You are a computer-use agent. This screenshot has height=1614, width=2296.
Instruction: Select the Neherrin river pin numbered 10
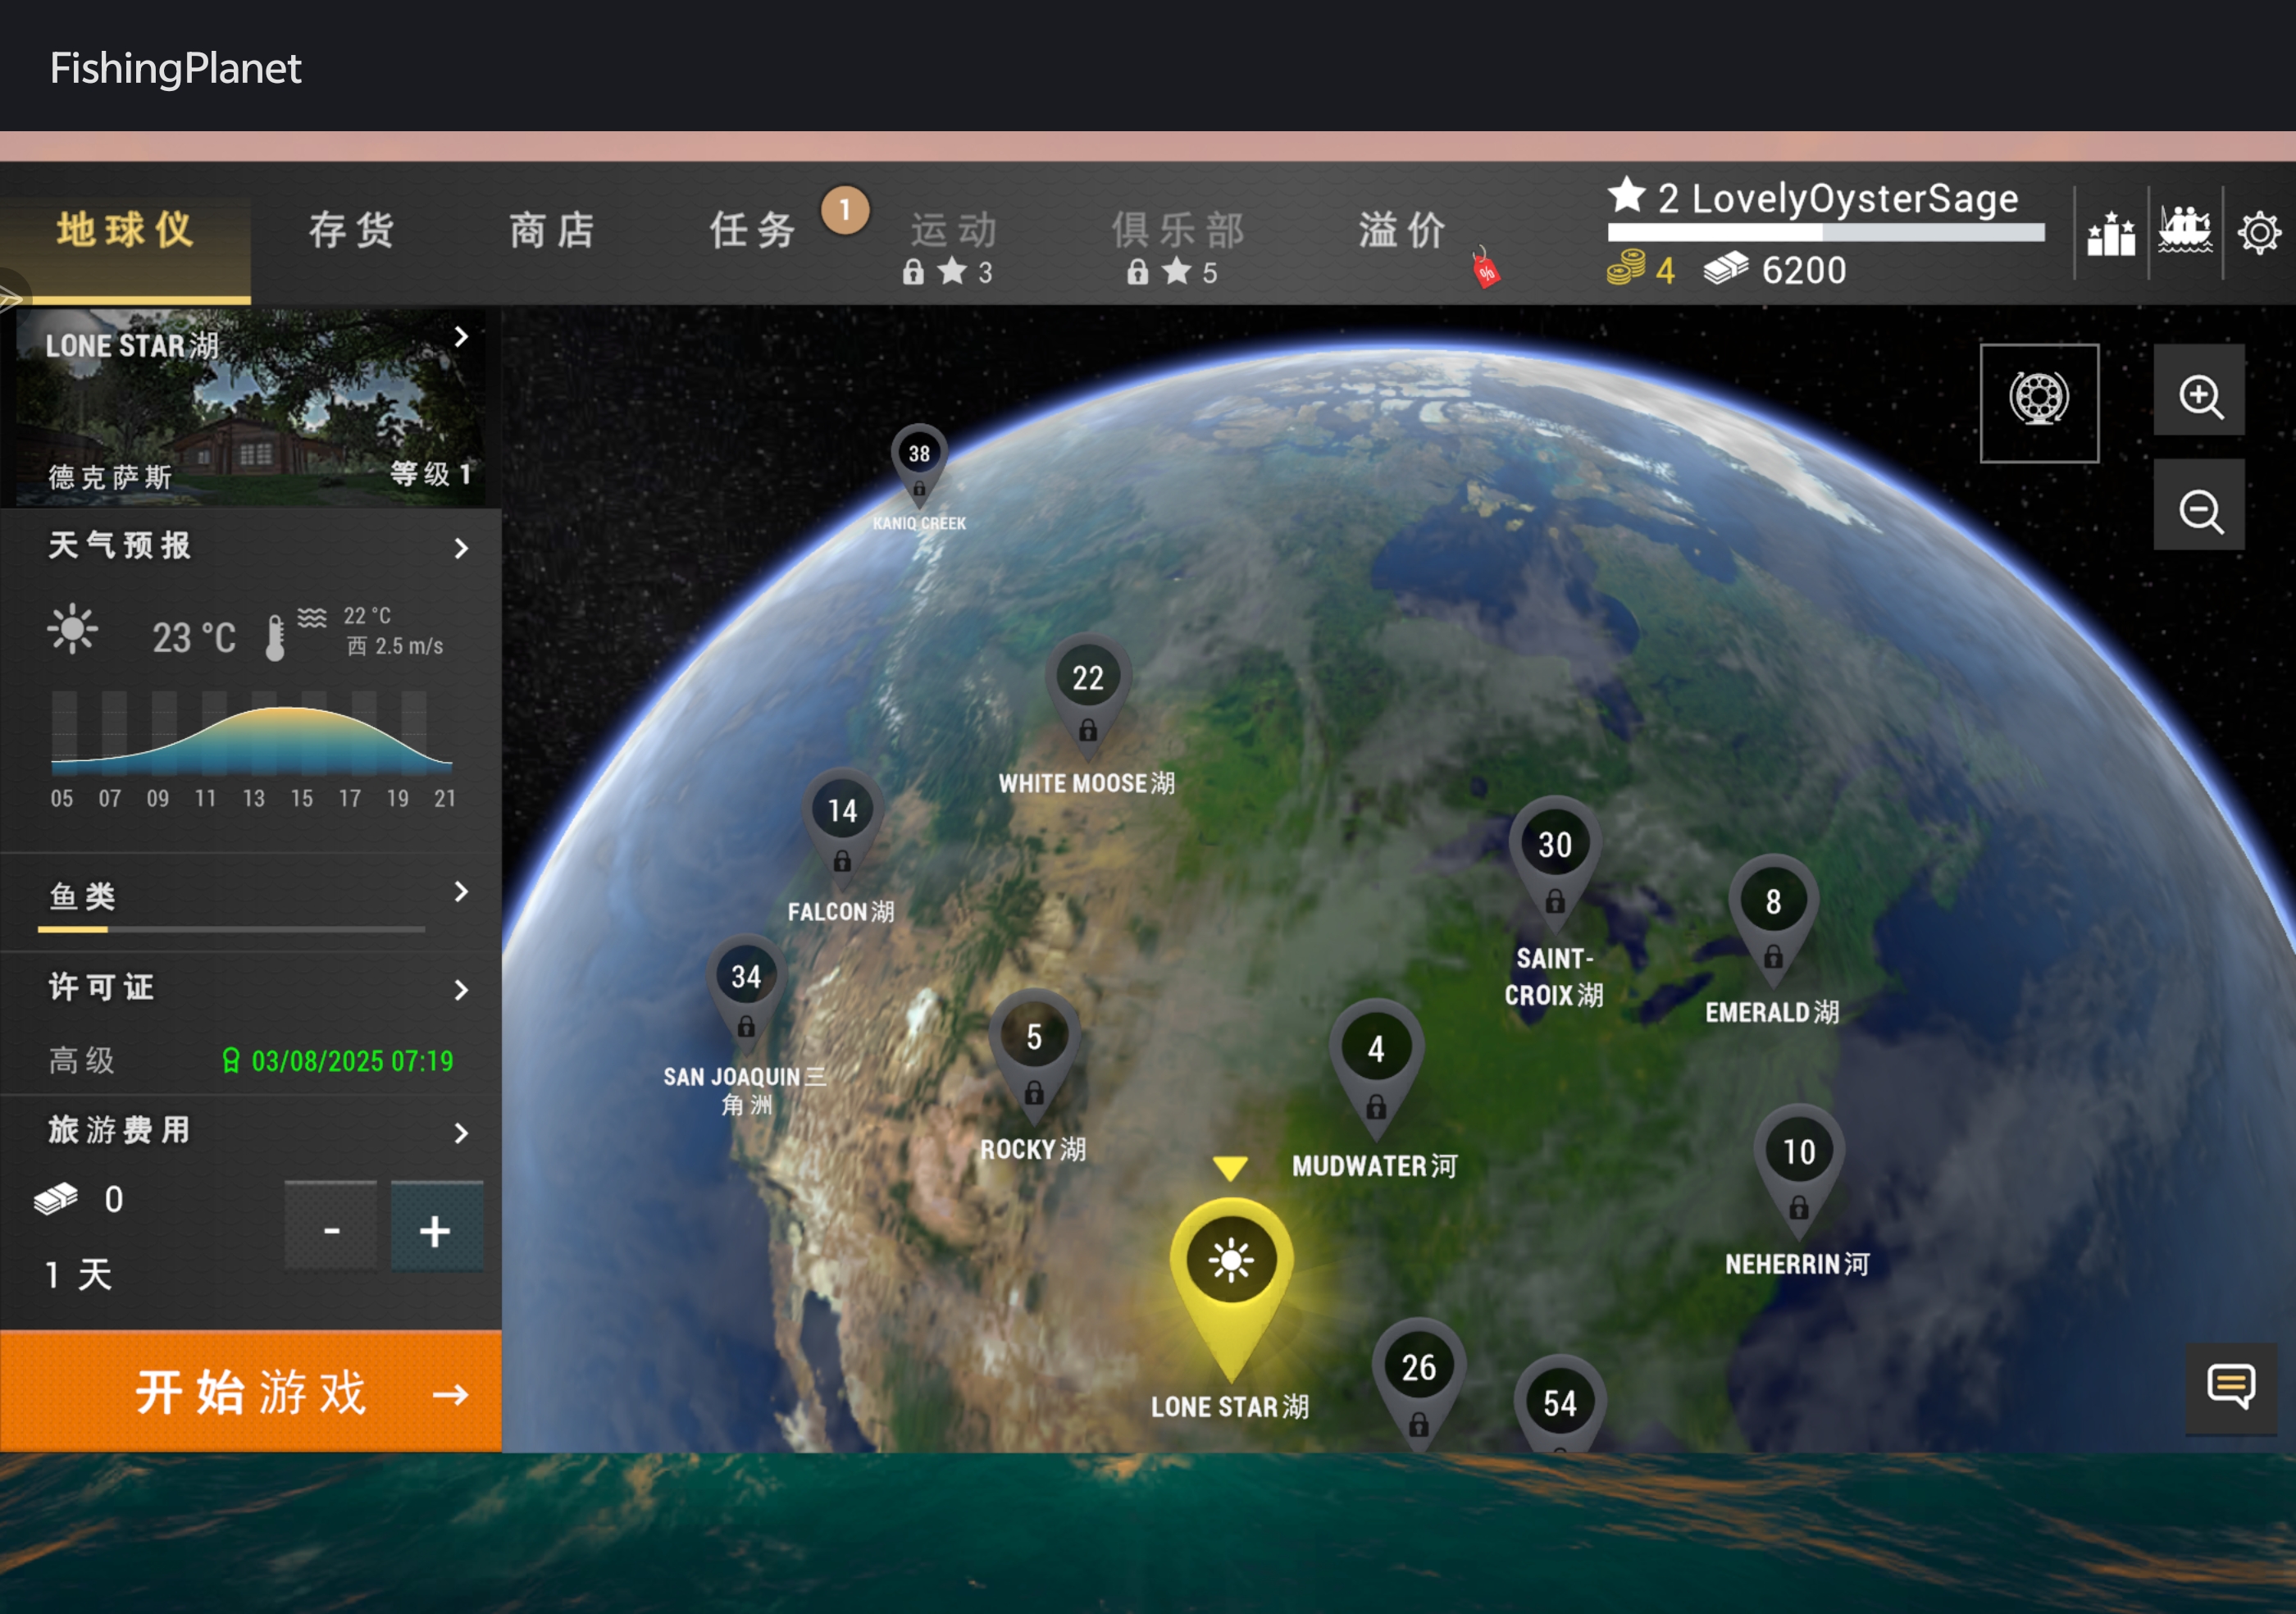[1799, 1173]
